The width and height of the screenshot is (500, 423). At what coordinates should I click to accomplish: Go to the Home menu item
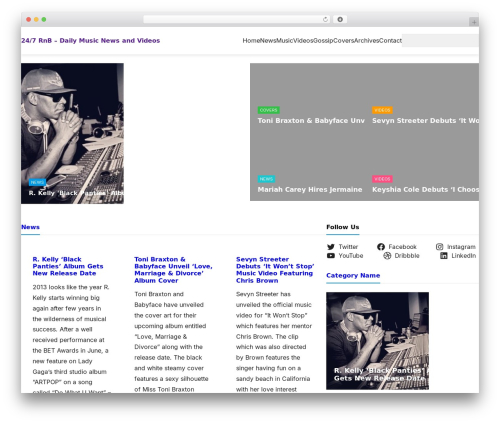[x=251, y=40]
